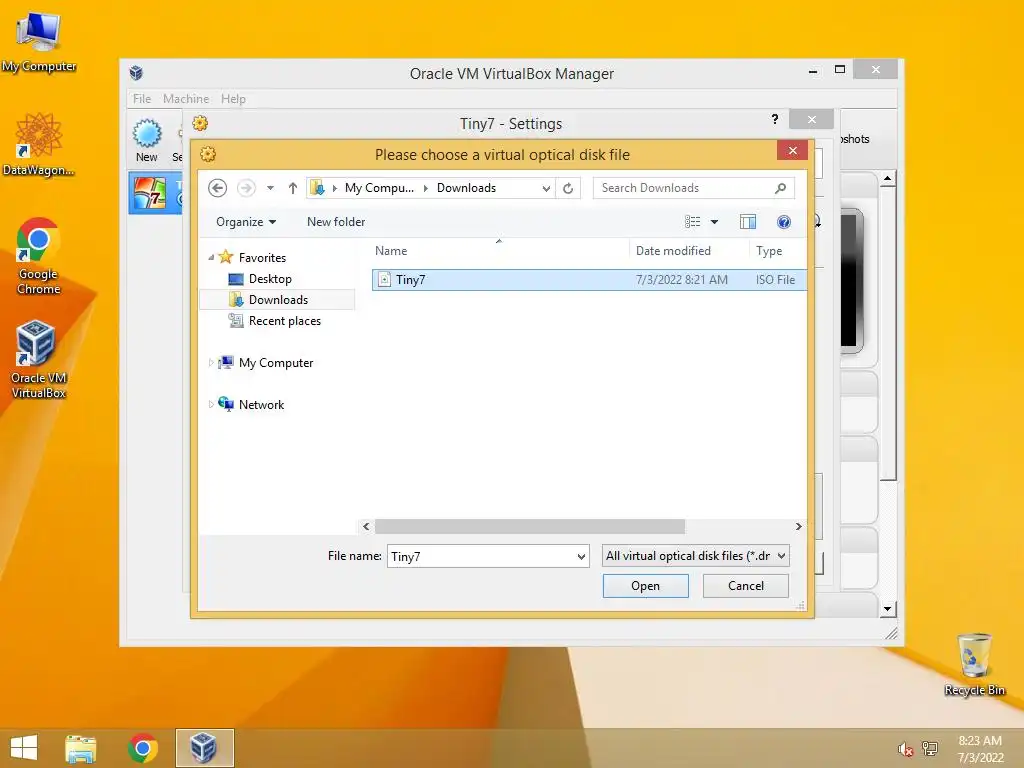Click the Windows Start button

[x=24, y=748]
